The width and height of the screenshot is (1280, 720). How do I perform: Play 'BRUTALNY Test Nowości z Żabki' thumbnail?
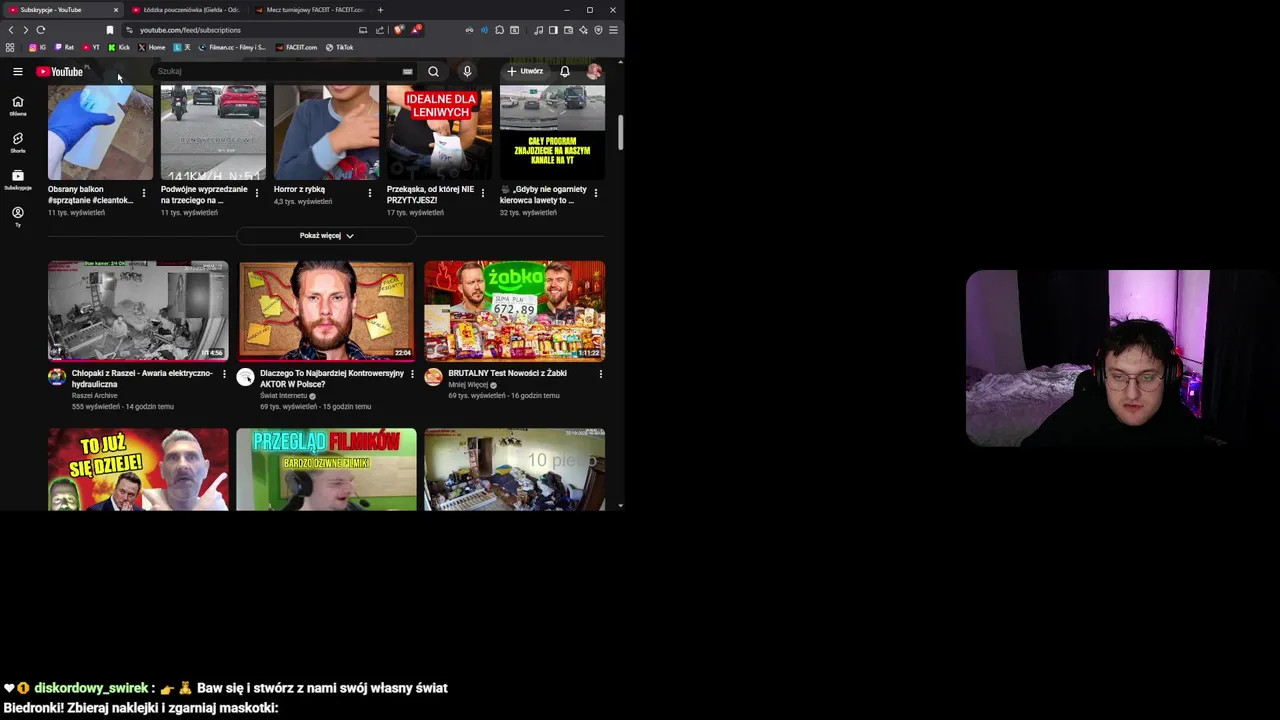[514, 310]
